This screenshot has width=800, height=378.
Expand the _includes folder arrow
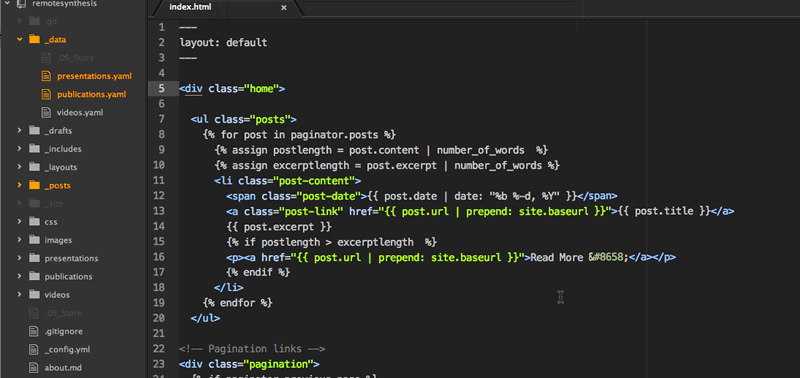19,149
